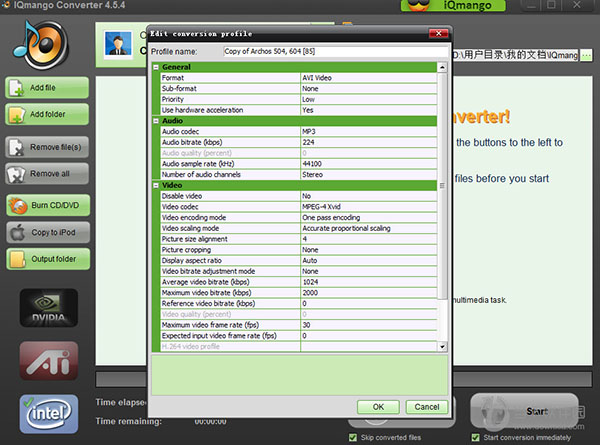Click the iQmango green logo banner
This screenshot has width=600, height=445.
(x=453, y=5)
